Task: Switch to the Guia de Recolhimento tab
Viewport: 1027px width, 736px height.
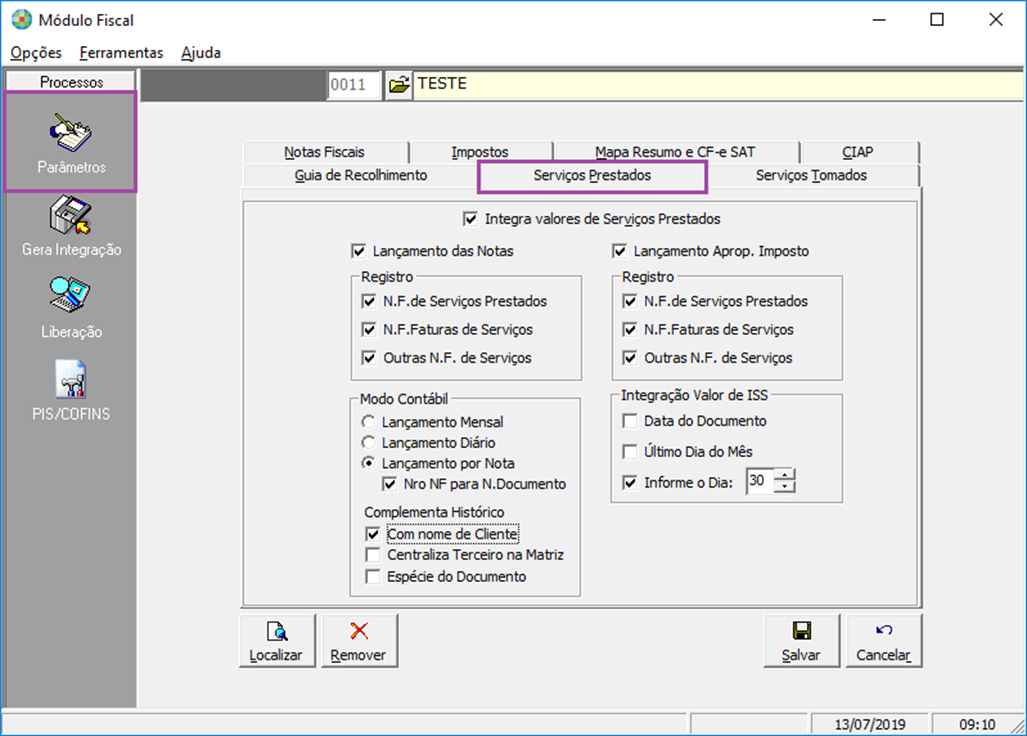Action: coord(361,175)
